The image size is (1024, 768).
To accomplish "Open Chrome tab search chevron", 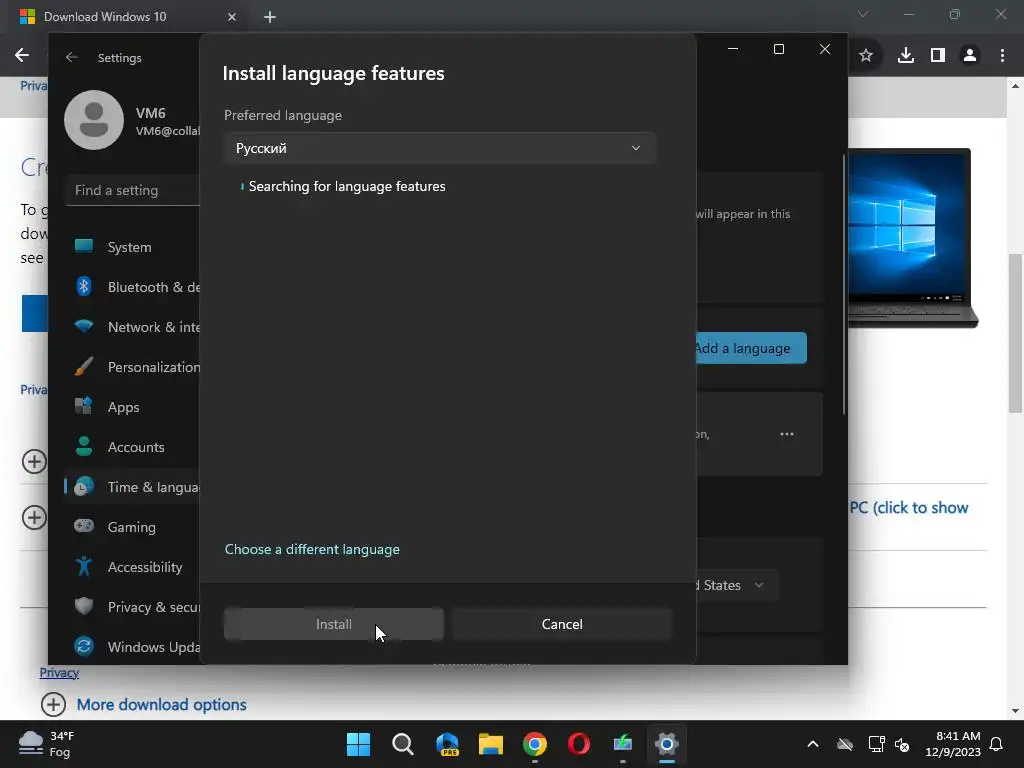I will point(863,14).
